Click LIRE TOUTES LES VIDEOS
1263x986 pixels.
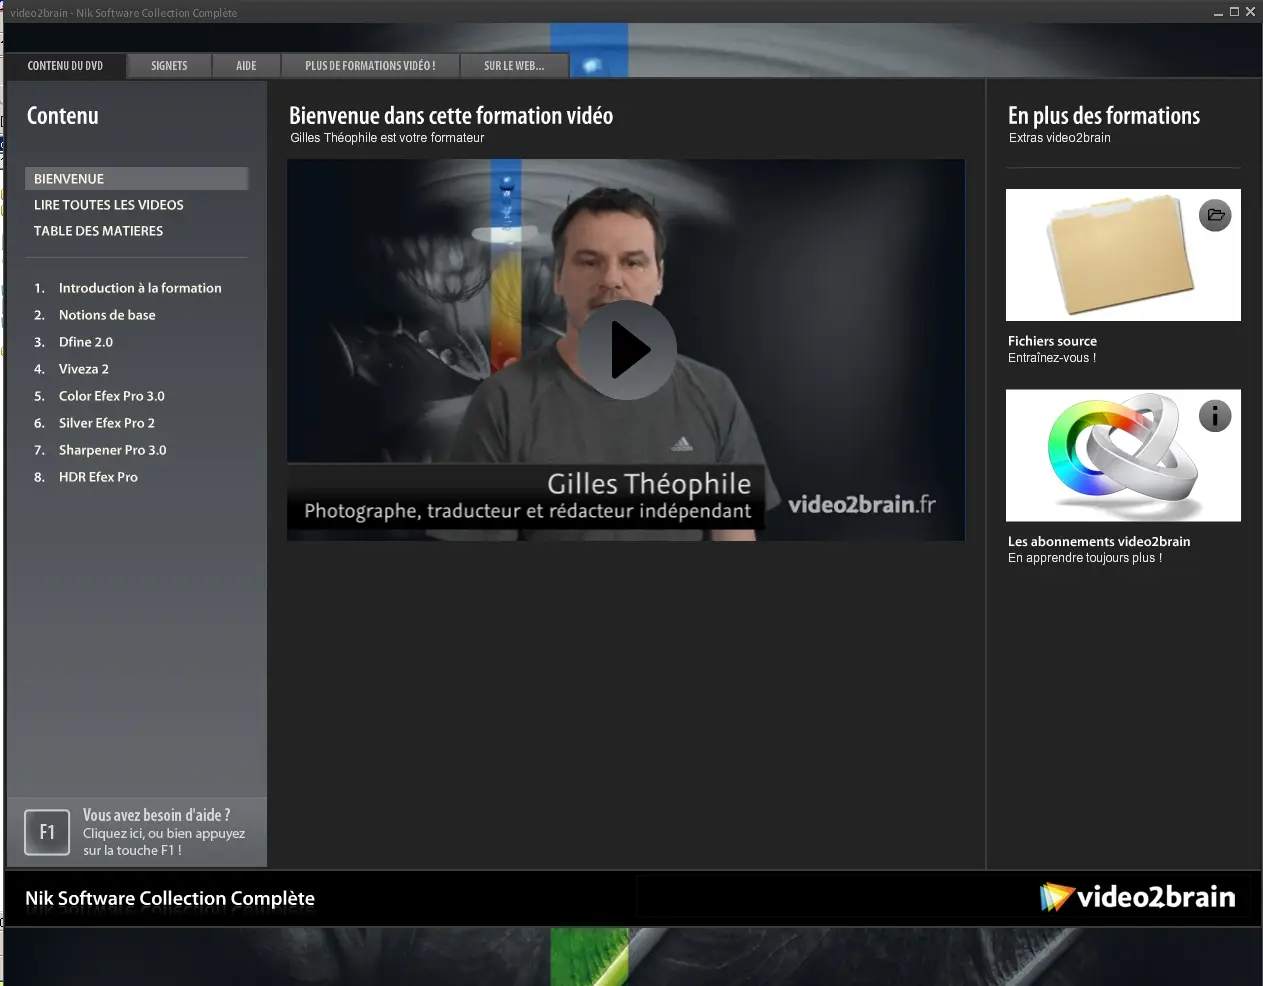109,205
